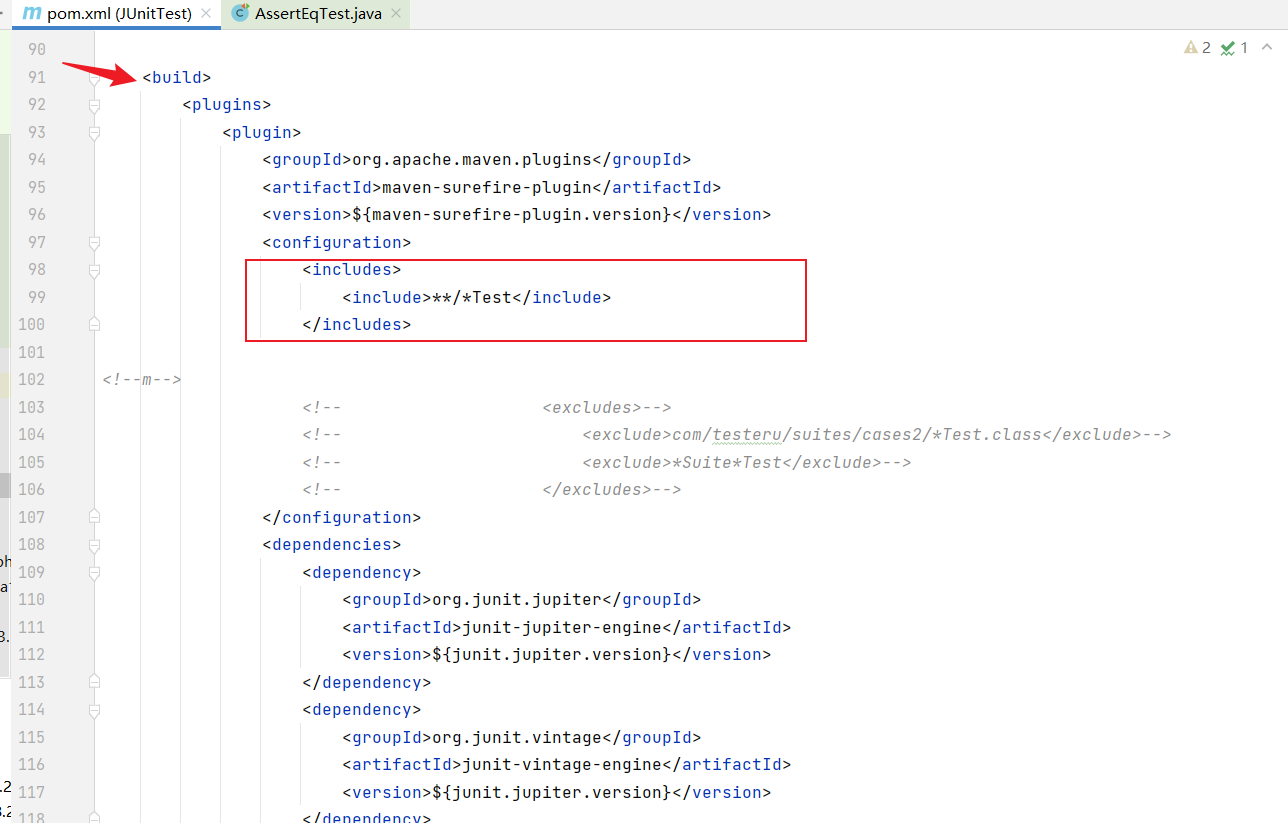Viewport: 1288px width, 823px height.
Task: Click the warnings triangle icon showing 2
Action: click(1190, 47)
